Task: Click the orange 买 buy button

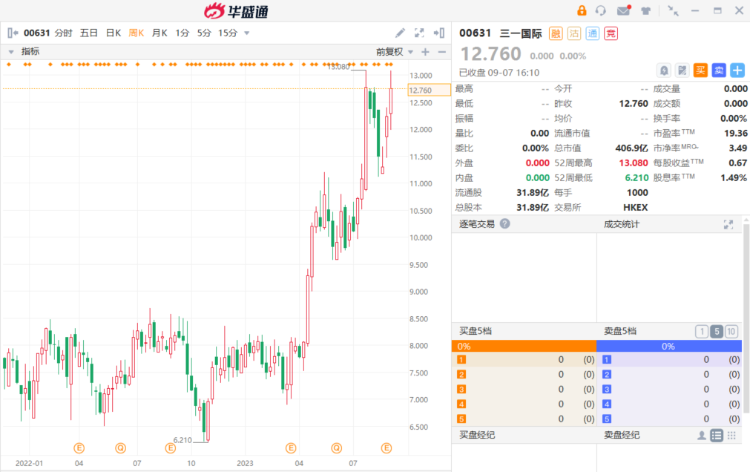Action: click(x=701, y=70)
